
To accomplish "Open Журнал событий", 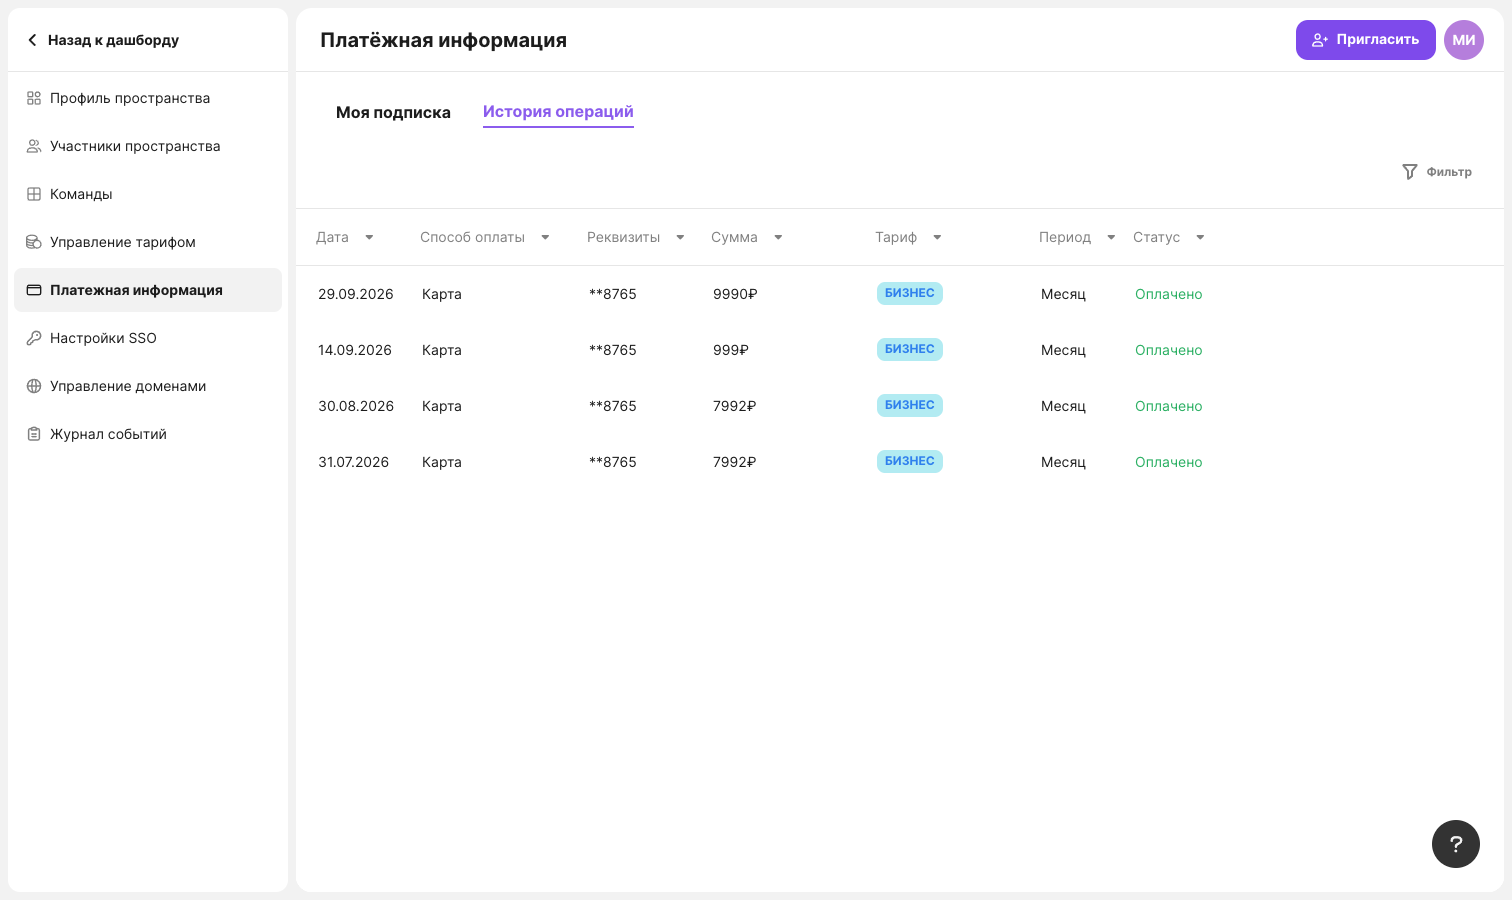I will tap(148, 434).
